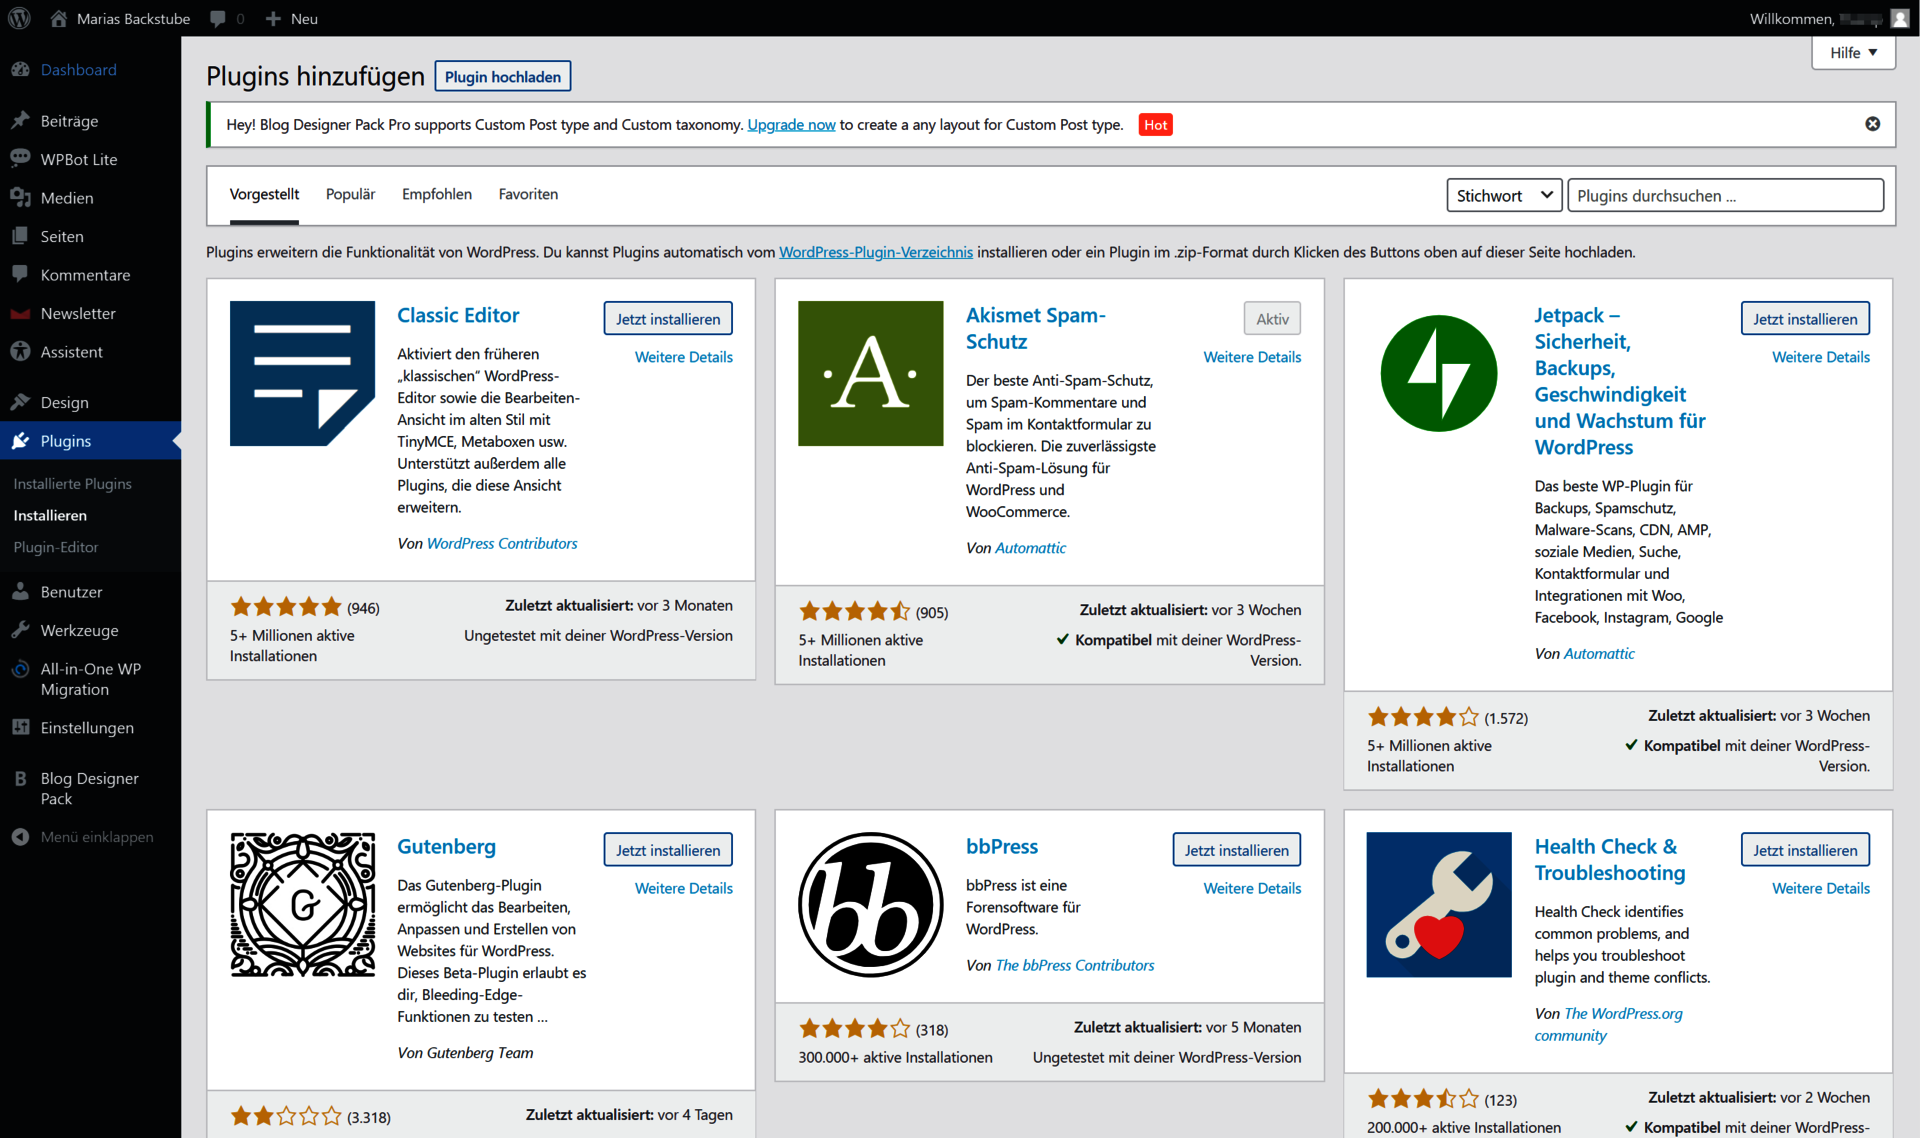Select the Beiträge pin icon
1920x1138 pixels.
20,121
